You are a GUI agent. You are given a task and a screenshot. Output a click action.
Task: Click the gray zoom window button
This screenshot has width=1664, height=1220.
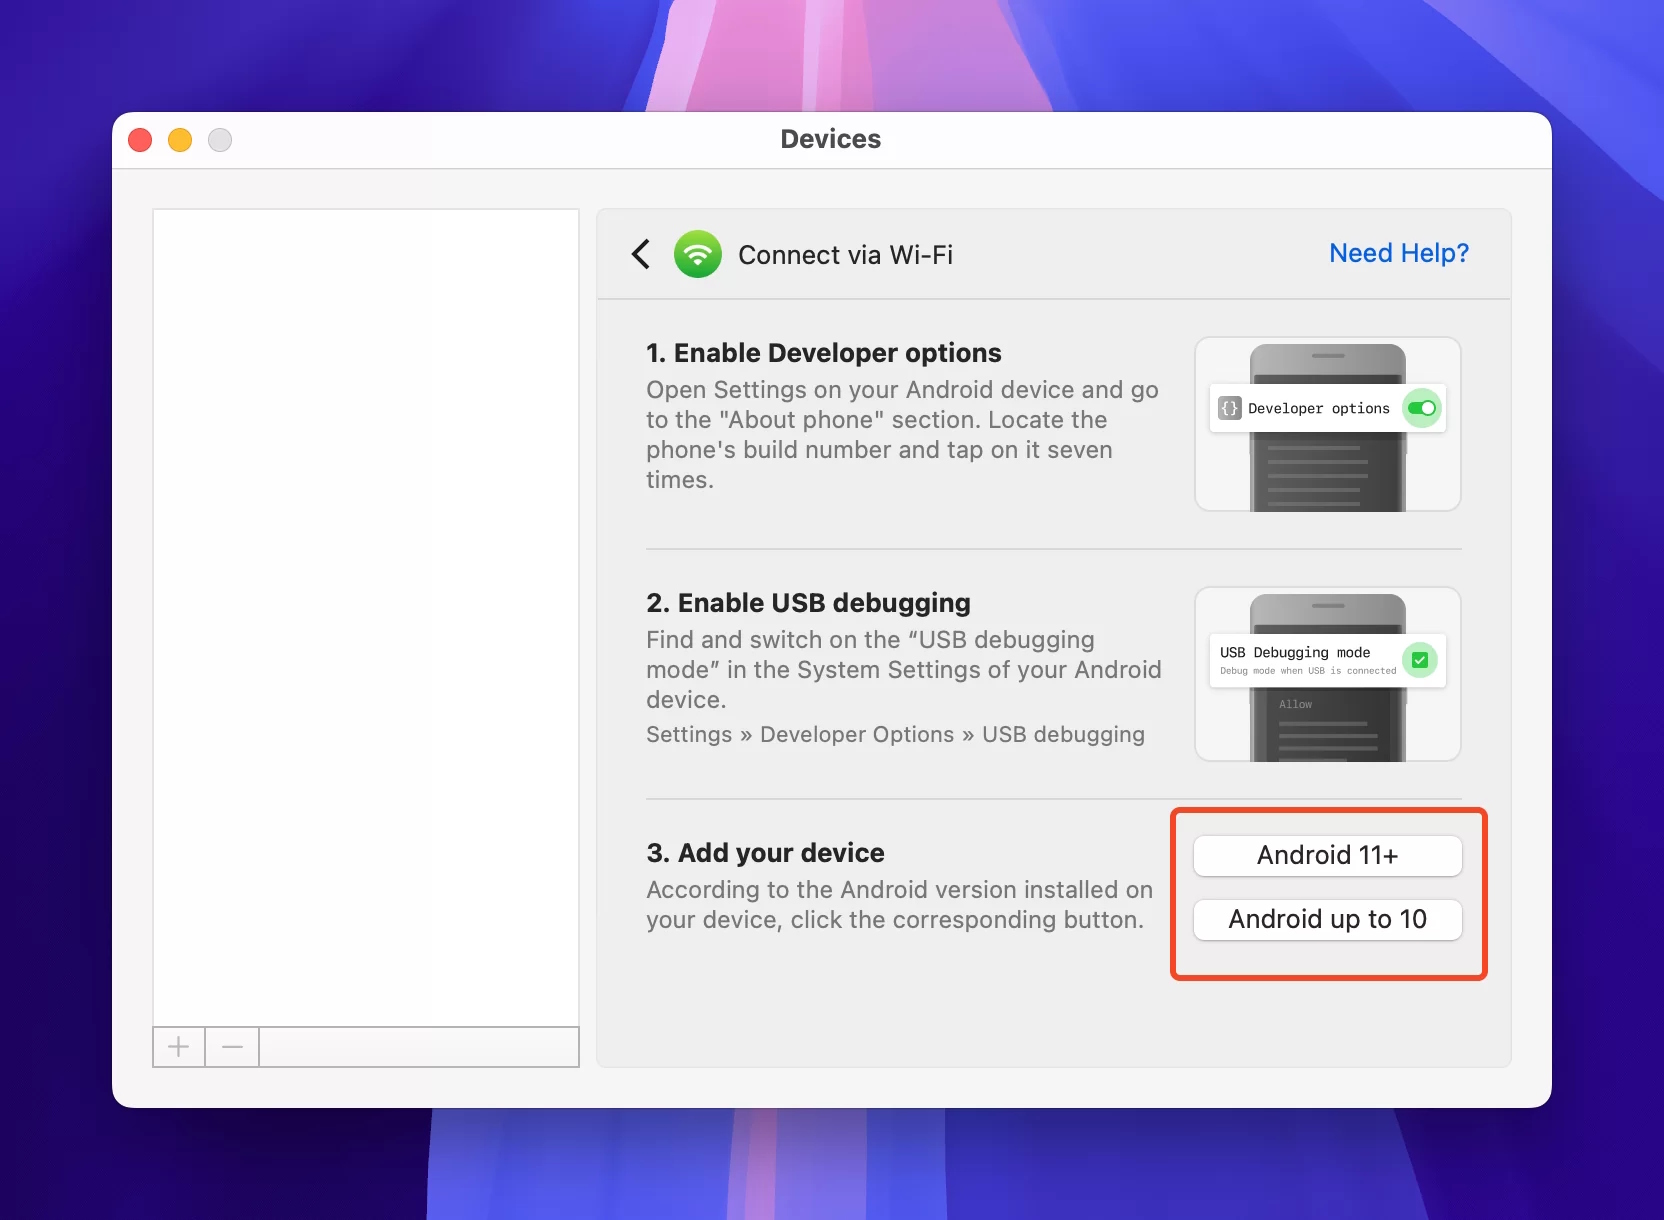[220, 140]
